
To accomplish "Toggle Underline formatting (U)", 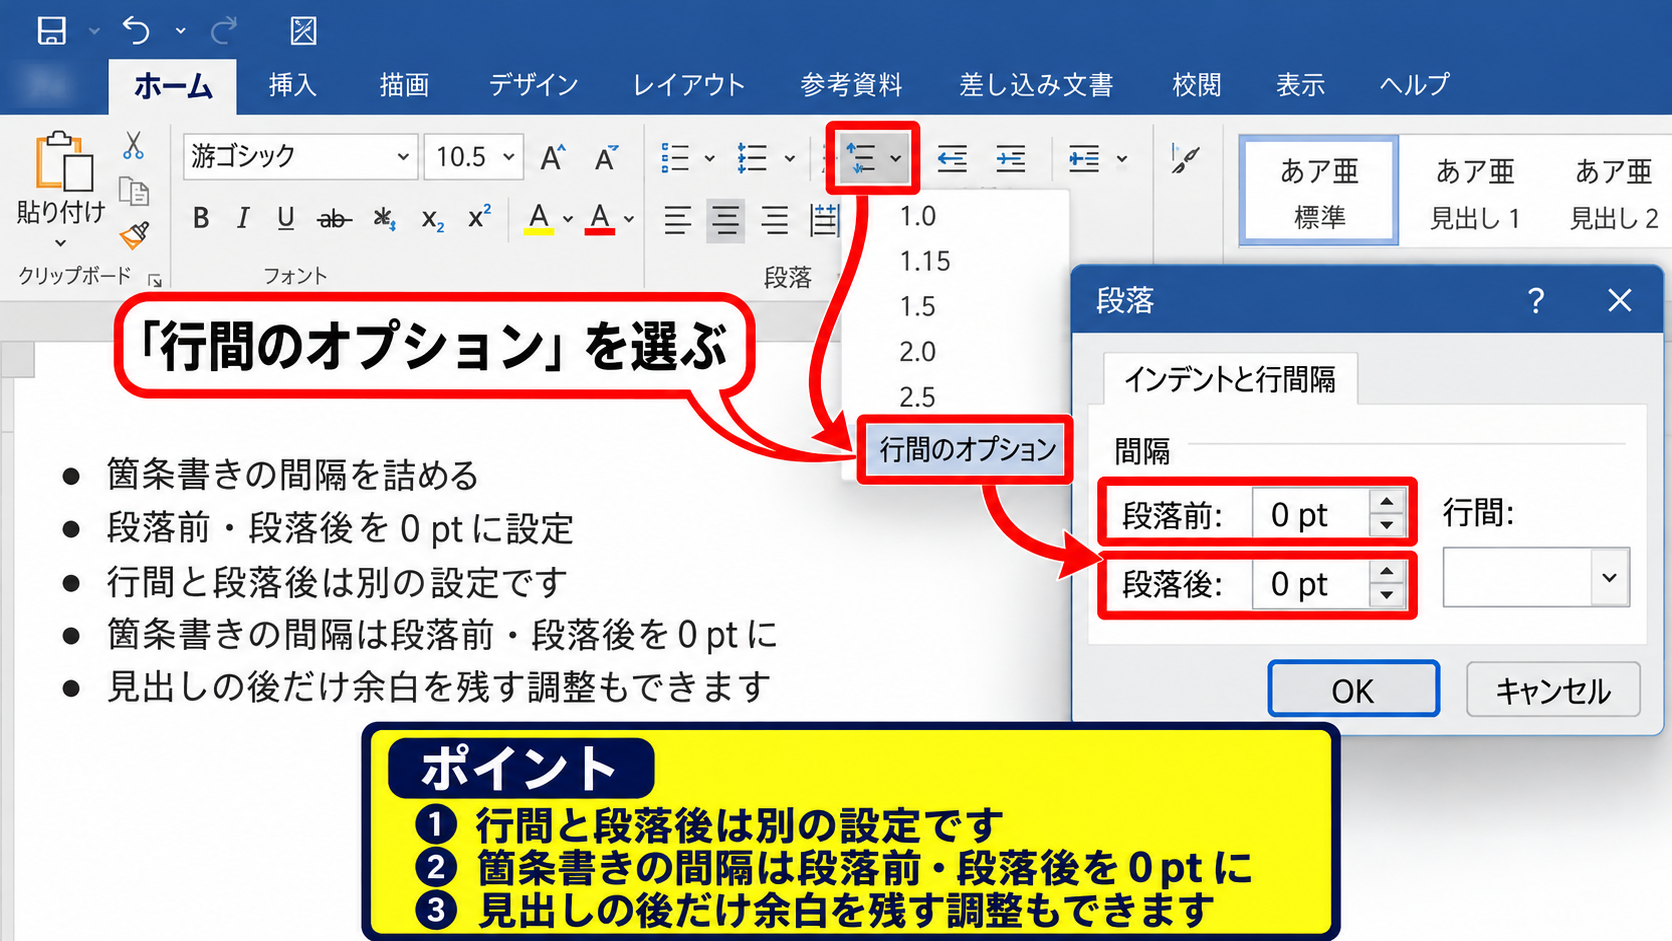I will coord(286,218).
